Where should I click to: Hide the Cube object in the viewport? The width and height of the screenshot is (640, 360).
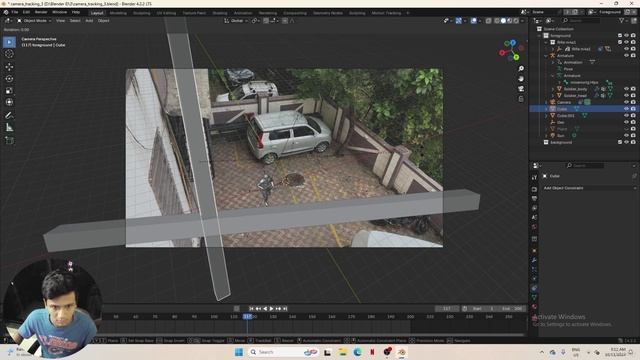click(x=626, y=109)
